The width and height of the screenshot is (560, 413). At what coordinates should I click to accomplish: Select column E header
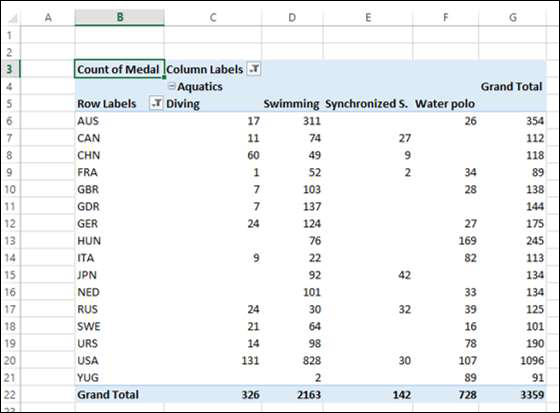pos(368,17)
